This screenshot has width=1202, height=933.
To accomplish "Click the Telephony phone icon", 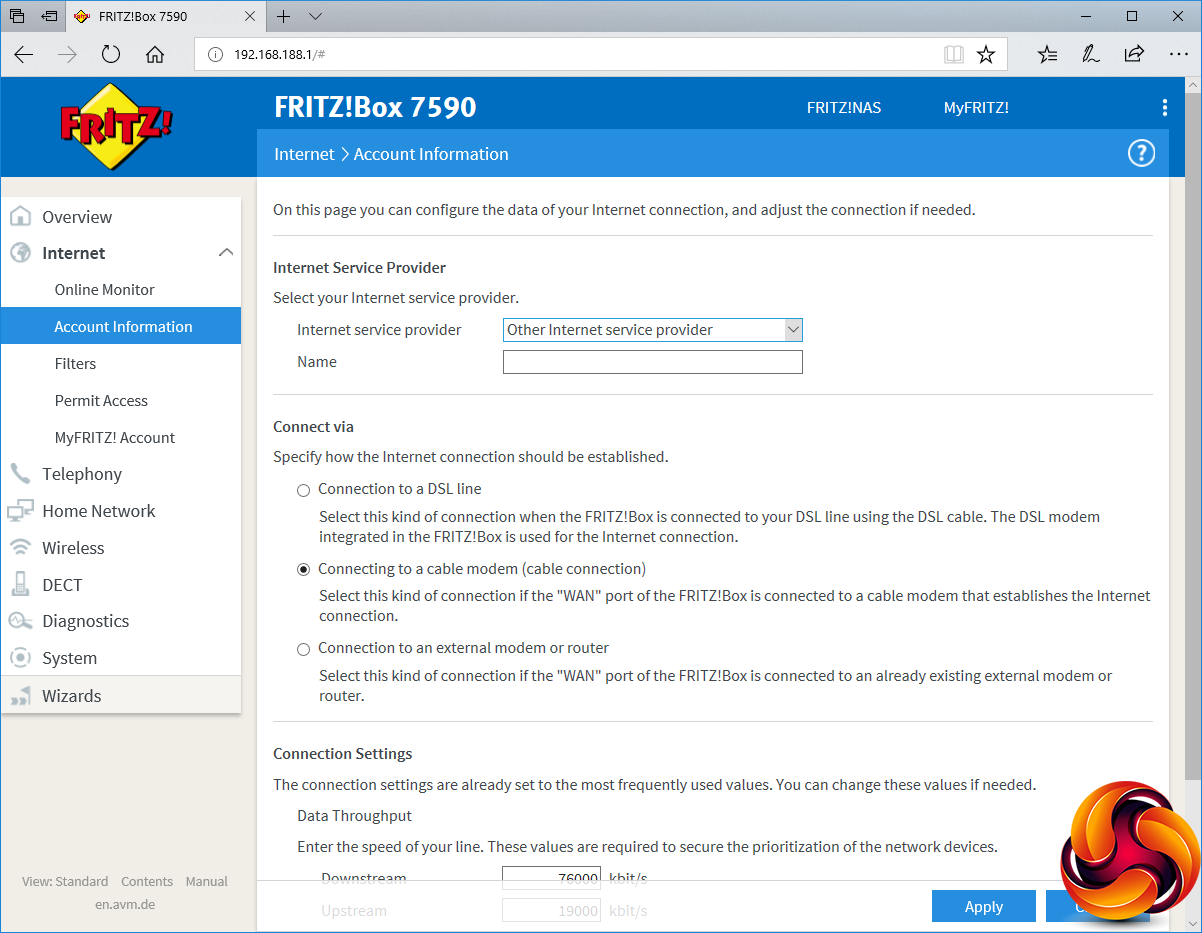I will pyautogui.click(x=20, y=474).
